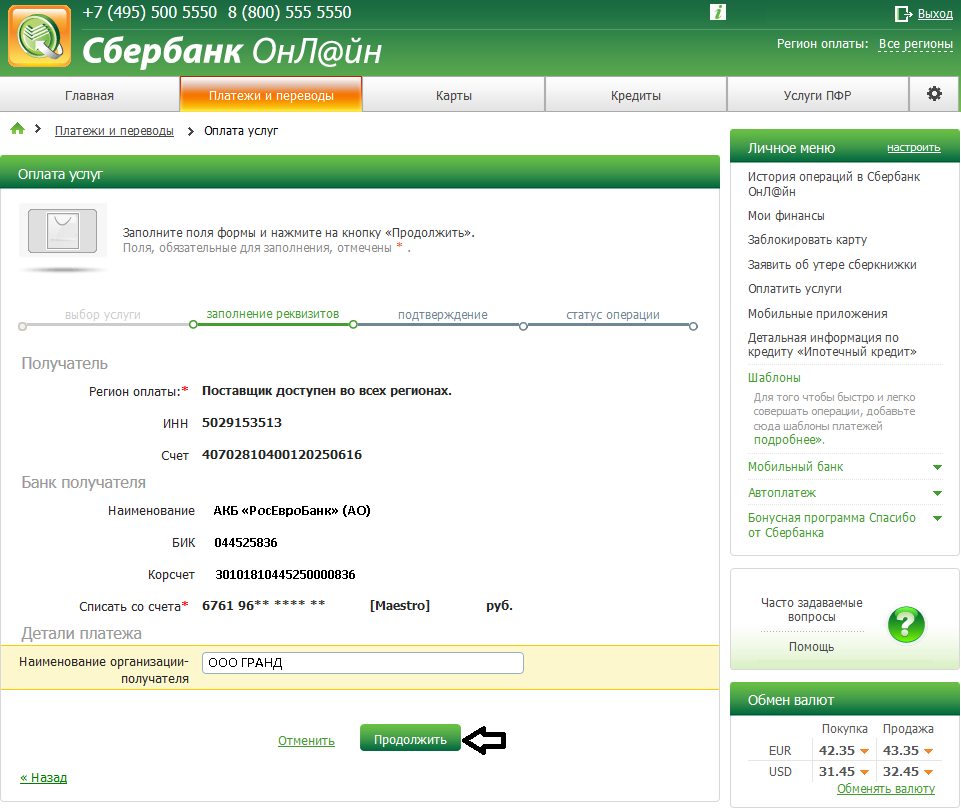Screen dimensions: 961x809
Task: Open the Главная tab
Action: tap(89, 95)
